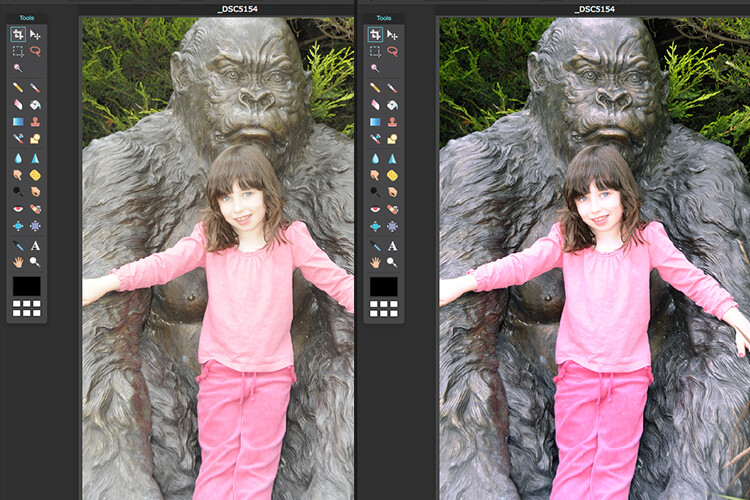The image size is (750, 500).
Task: Select the Clone Stamp tool in right palette
Action: (x=392, y=122)
